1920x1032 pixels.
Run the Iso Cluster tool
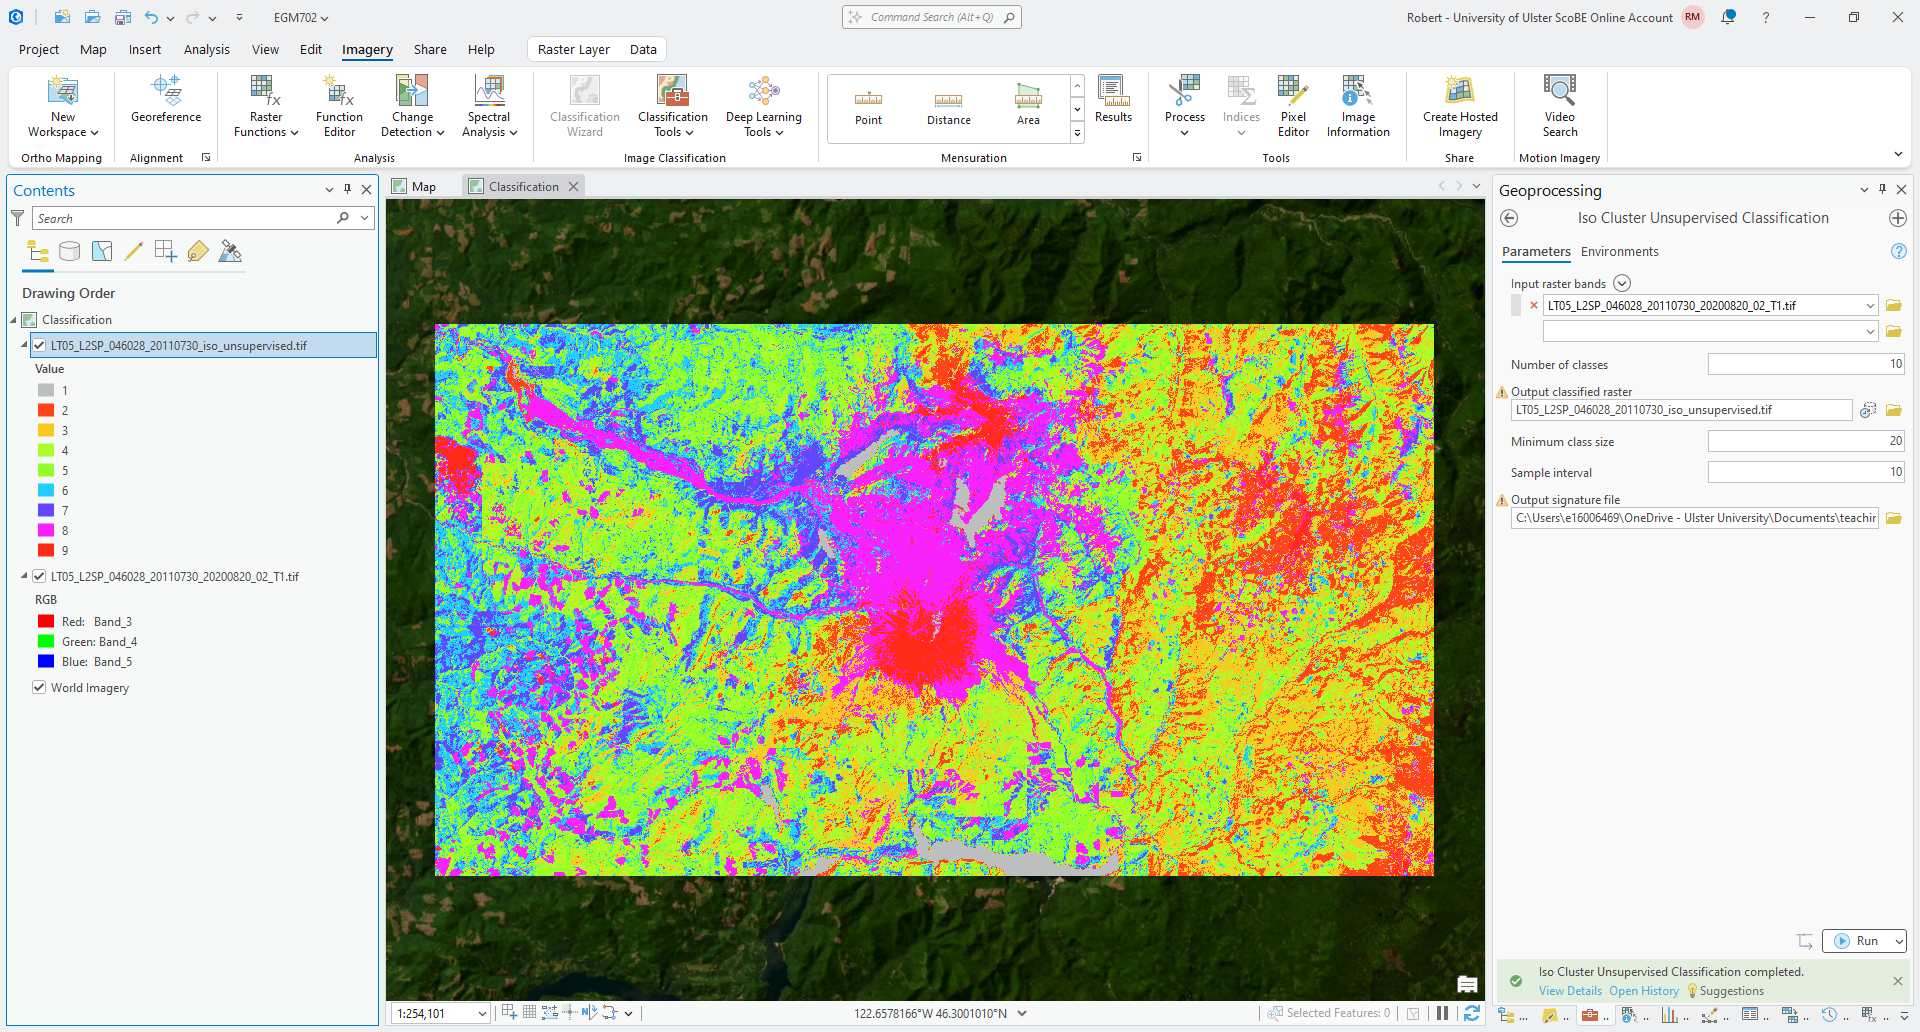tap(1857, 941)
